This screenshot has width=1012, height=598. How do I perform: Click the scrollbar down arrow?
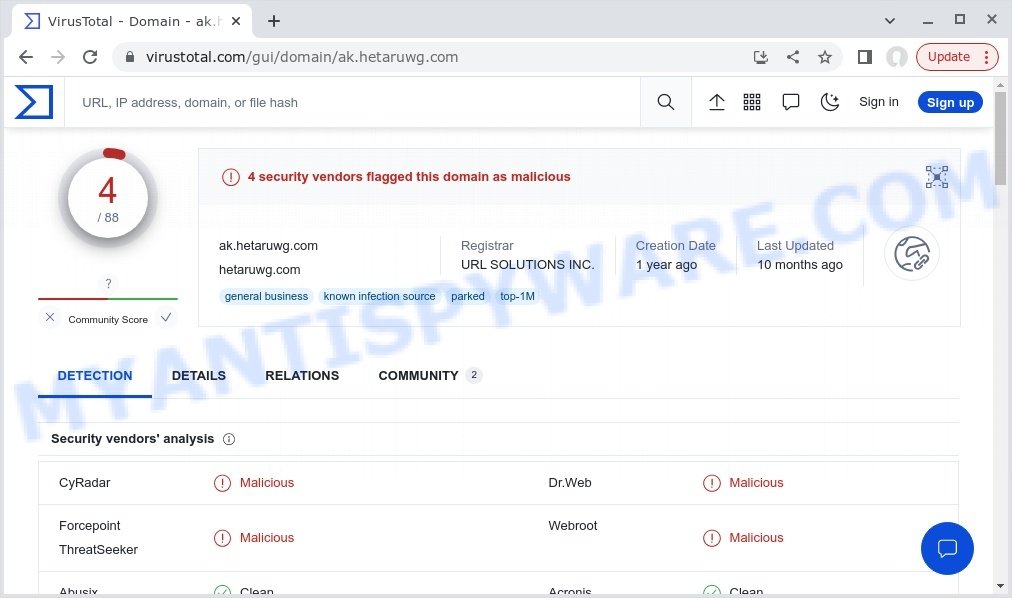click(1000, 586)
